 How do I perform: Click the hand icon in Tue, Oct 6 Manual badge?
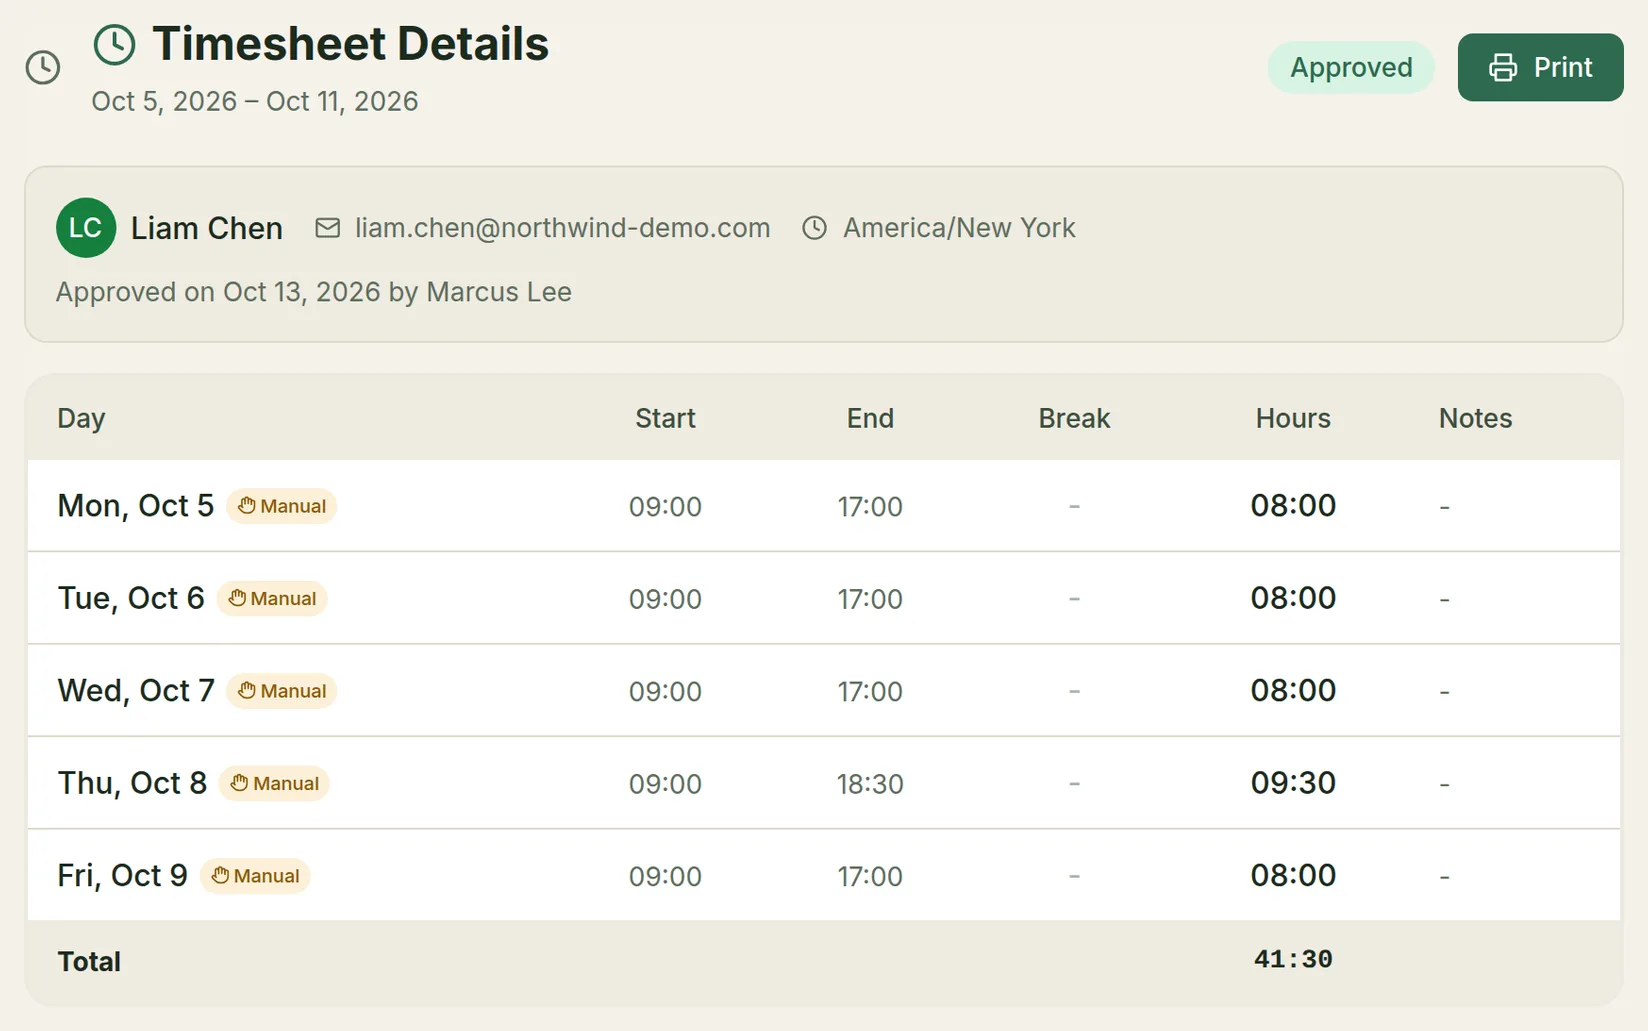point(237,598)
